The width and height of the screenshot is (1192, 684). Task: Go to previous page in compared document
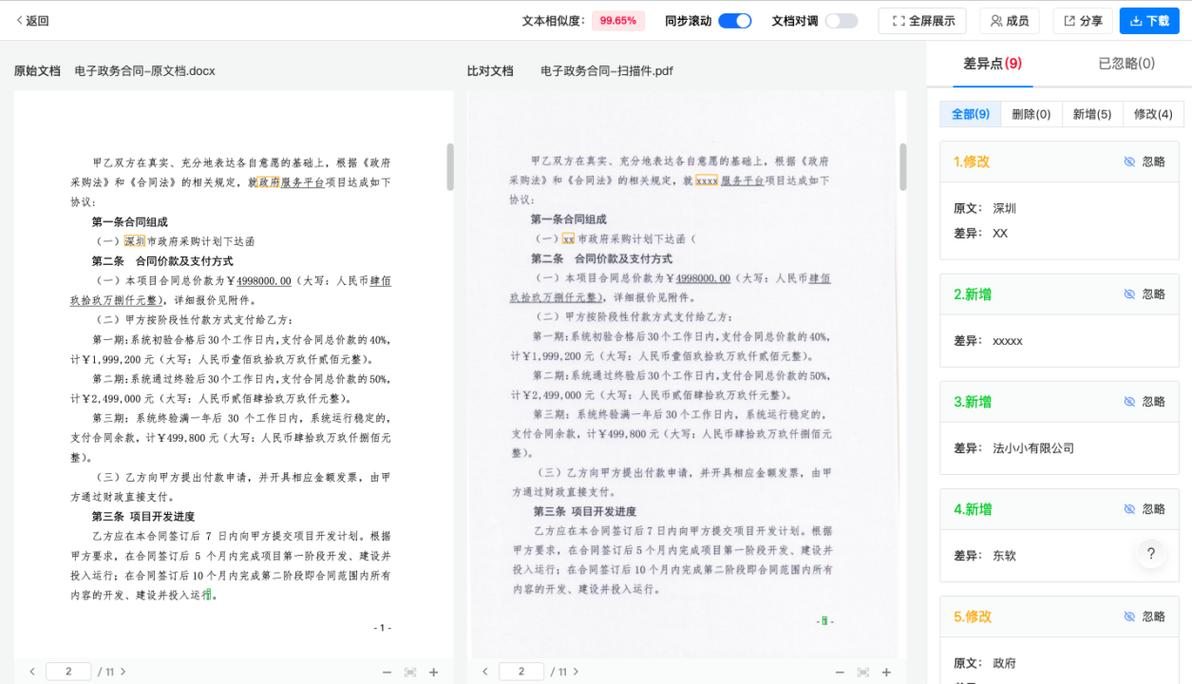[485, 672]
